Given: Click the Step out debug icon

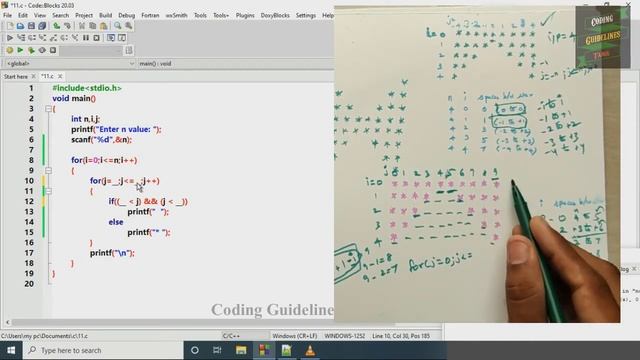Looking at the screenshot, I should pyautogui.click(x=53, y=38).
